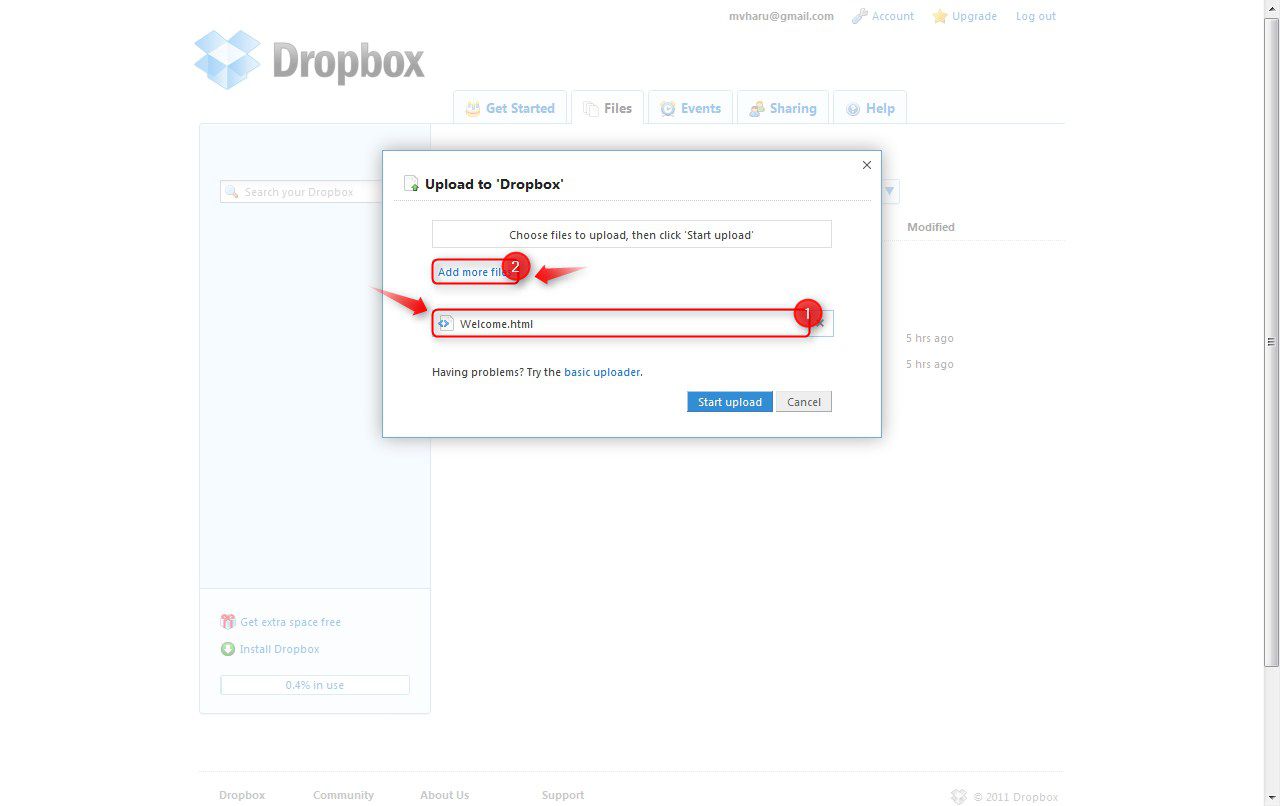The width and height of the screenshot is (1280, 806).
Task: Remove Welcome.html from the upload list
Action: pyautogui.click(x=820, y=323)
